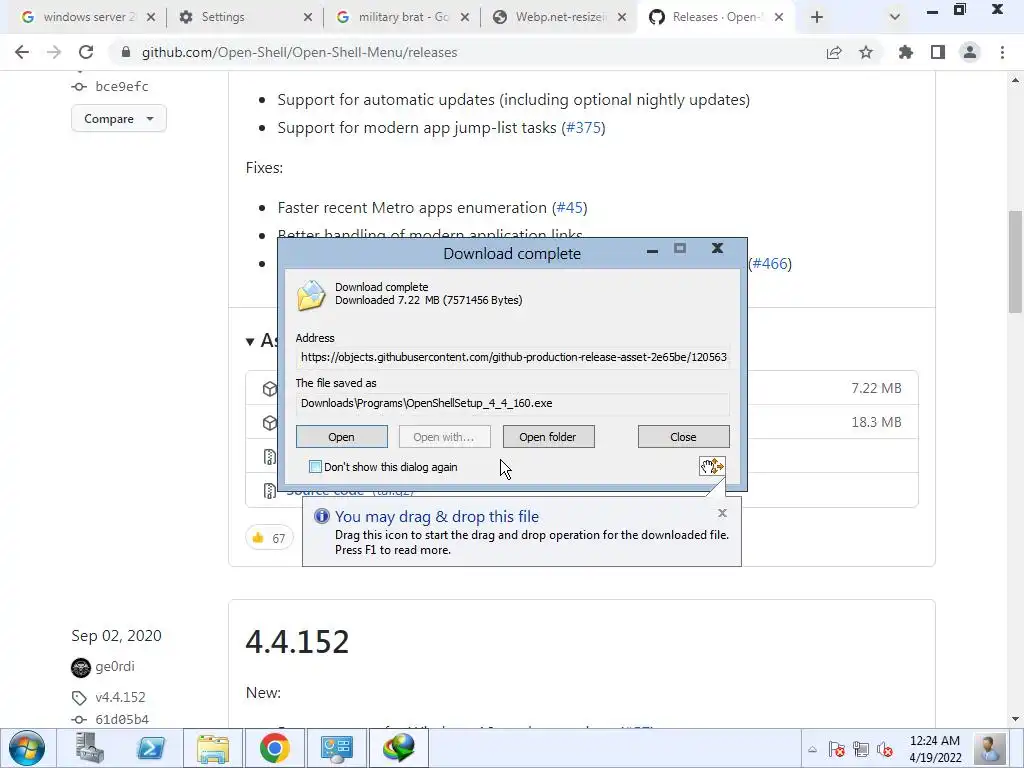Click Open folder button in dialog
The image size is (1024, 768).
(548, 437)
